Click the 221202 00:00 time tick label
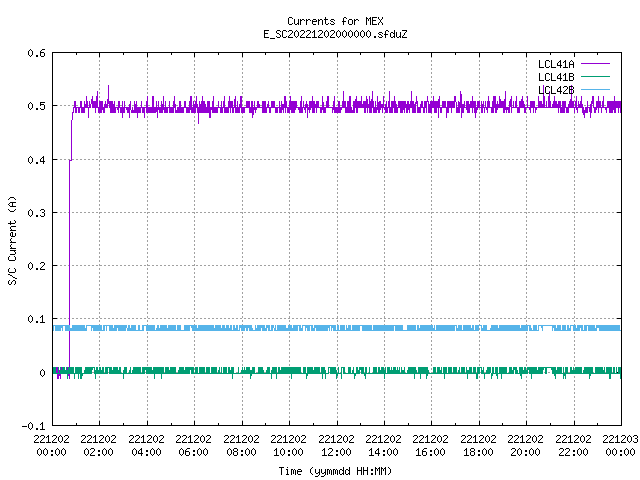This screenshot has width=640, height=480. [x=51, y=445]
